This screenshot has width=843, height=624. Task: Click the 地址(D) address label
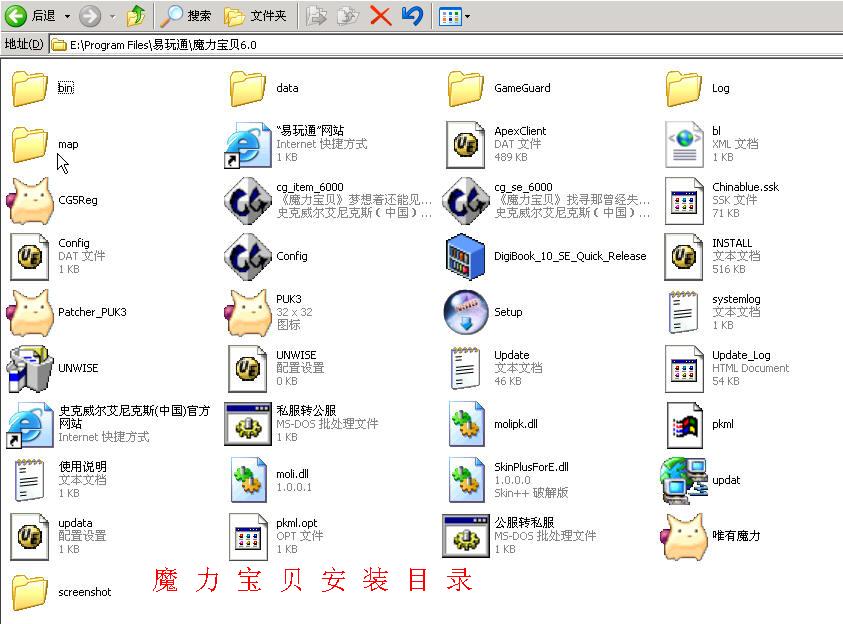(x=24, y=44)
